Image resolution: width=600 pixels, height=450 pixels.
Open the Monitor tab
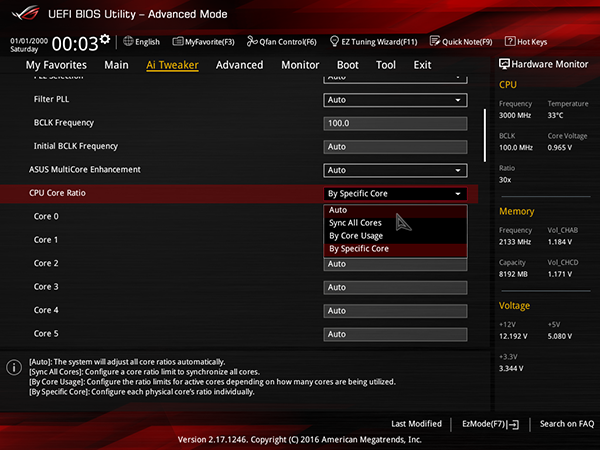pos(300,65)
